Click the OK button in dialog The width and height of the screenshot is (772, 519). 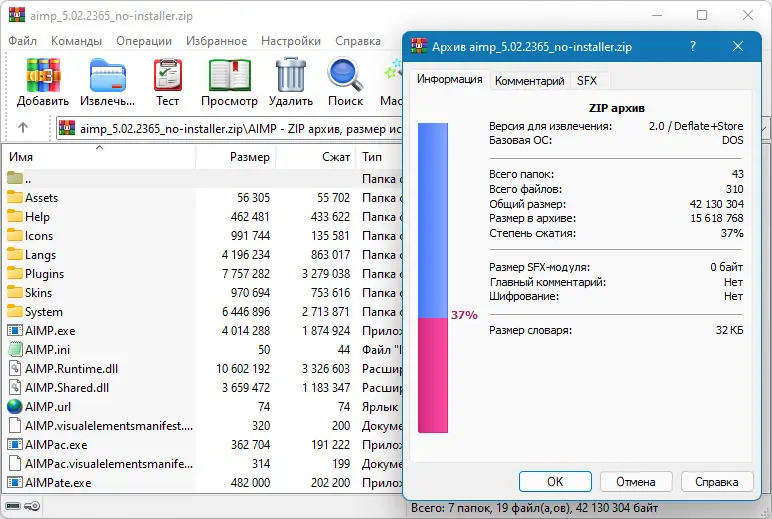(x=555, y=482)
